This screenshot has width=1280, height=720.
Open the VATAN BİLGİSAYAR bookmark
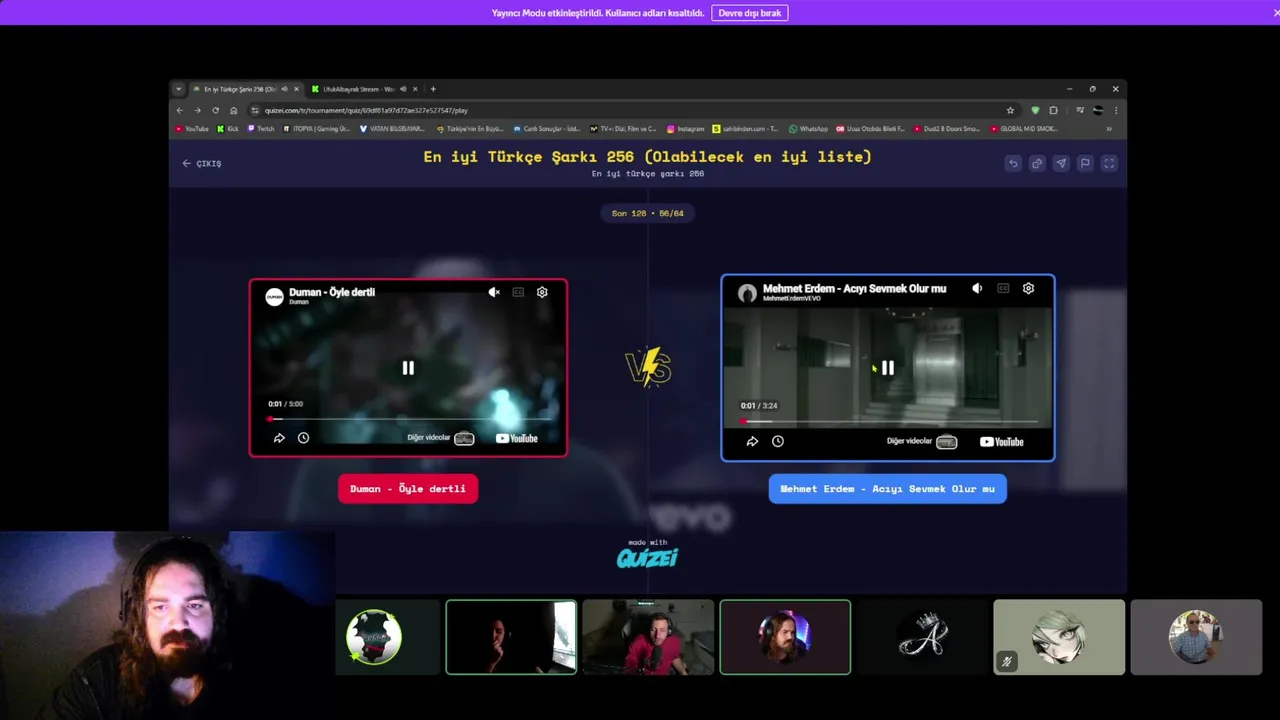click(x=392, y=129)
